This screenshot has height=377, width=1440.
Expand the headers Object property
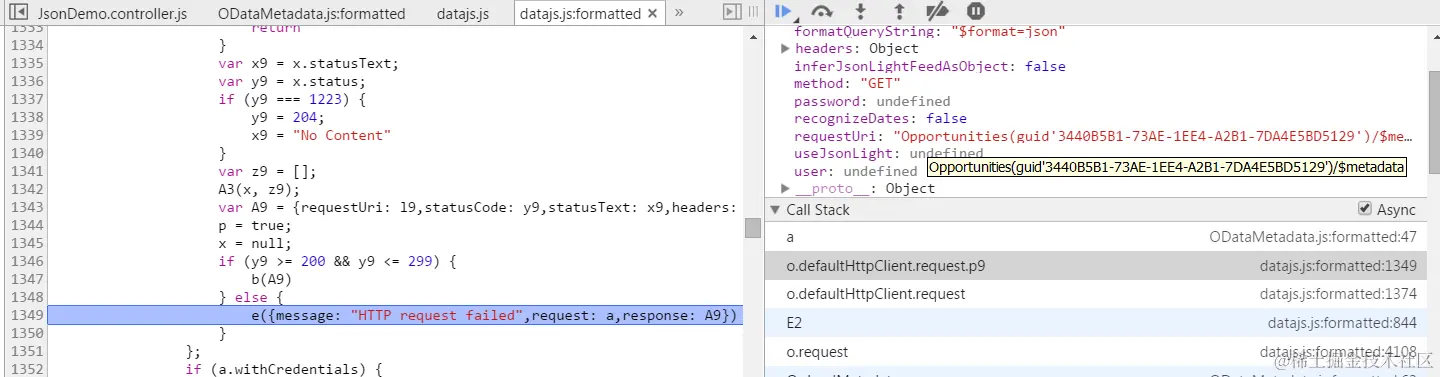(x=786, y=48)
